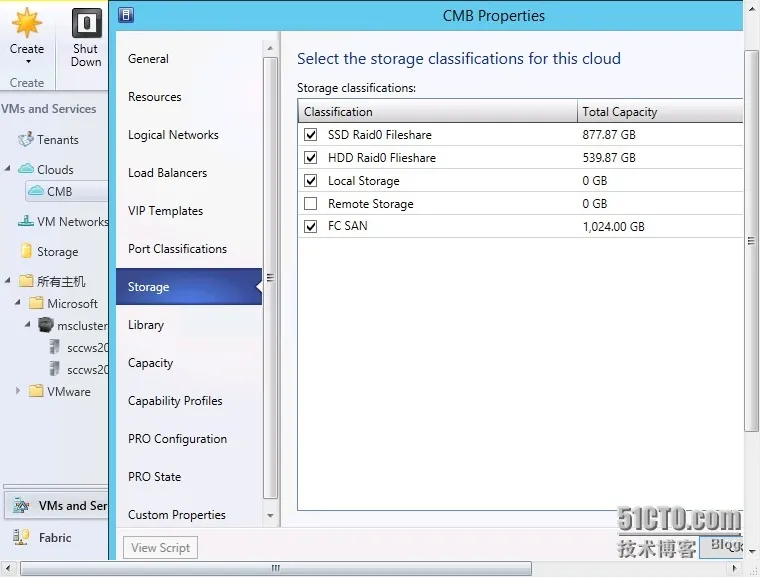Click the right-edge vertical scrollbar thumb
The image size is (760, 577).
point(751,240)
